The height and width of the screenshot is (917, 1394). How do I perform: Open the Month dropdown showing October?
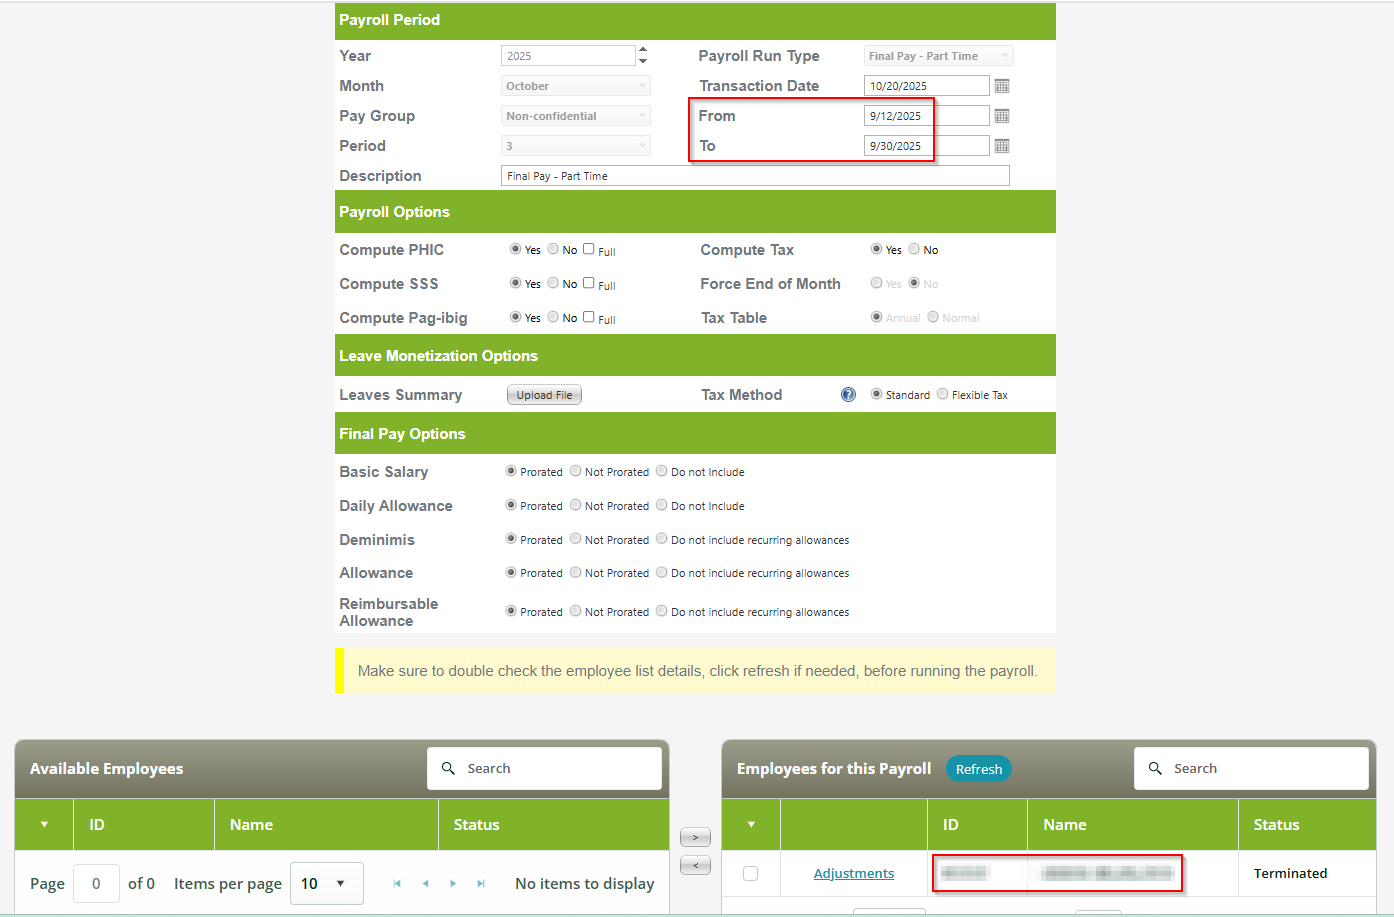pos(575,86)
